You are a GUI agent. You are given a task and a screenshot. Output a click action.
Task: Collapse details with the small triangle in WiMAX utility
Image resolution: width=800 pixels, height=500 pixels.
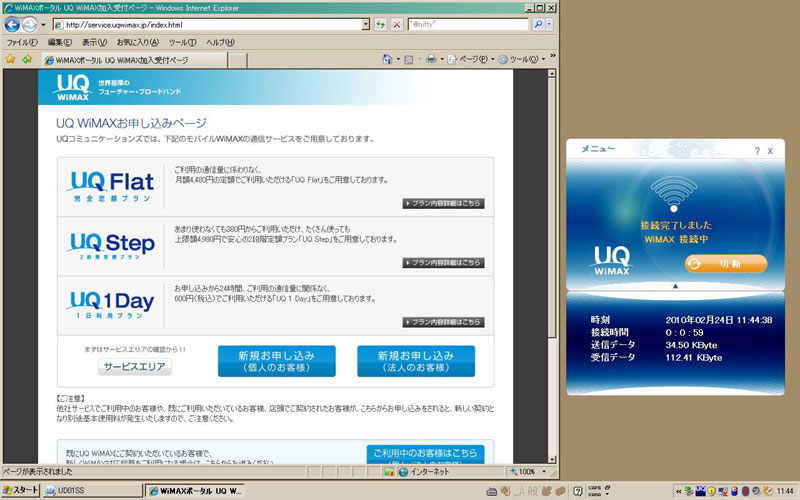[x=675, y=286]
